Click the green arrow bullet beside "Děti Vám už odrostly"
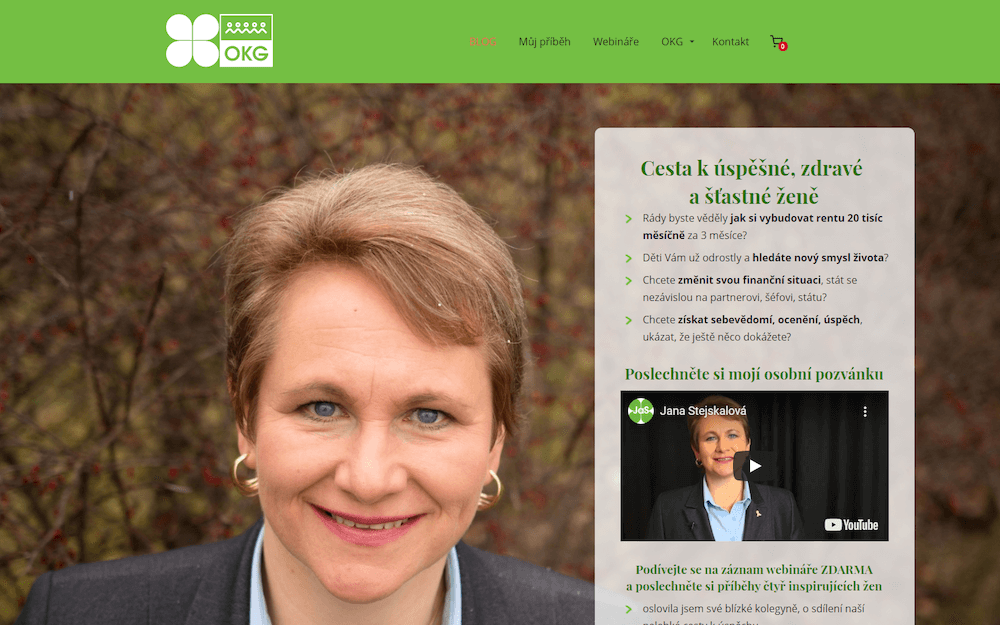 point(628,258)
